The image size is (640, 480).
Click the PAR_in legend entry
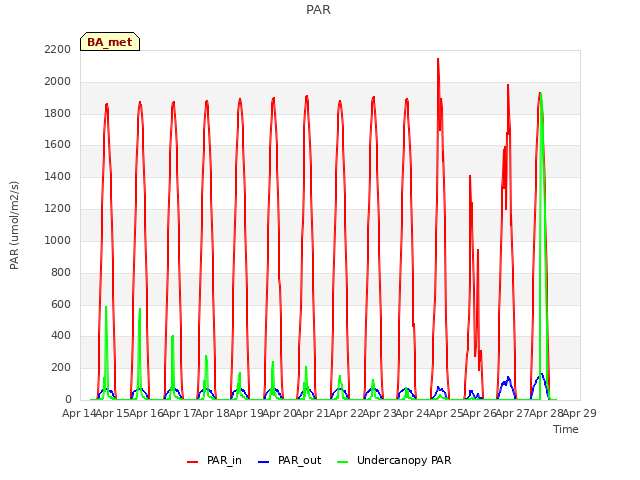click(214, 460)
